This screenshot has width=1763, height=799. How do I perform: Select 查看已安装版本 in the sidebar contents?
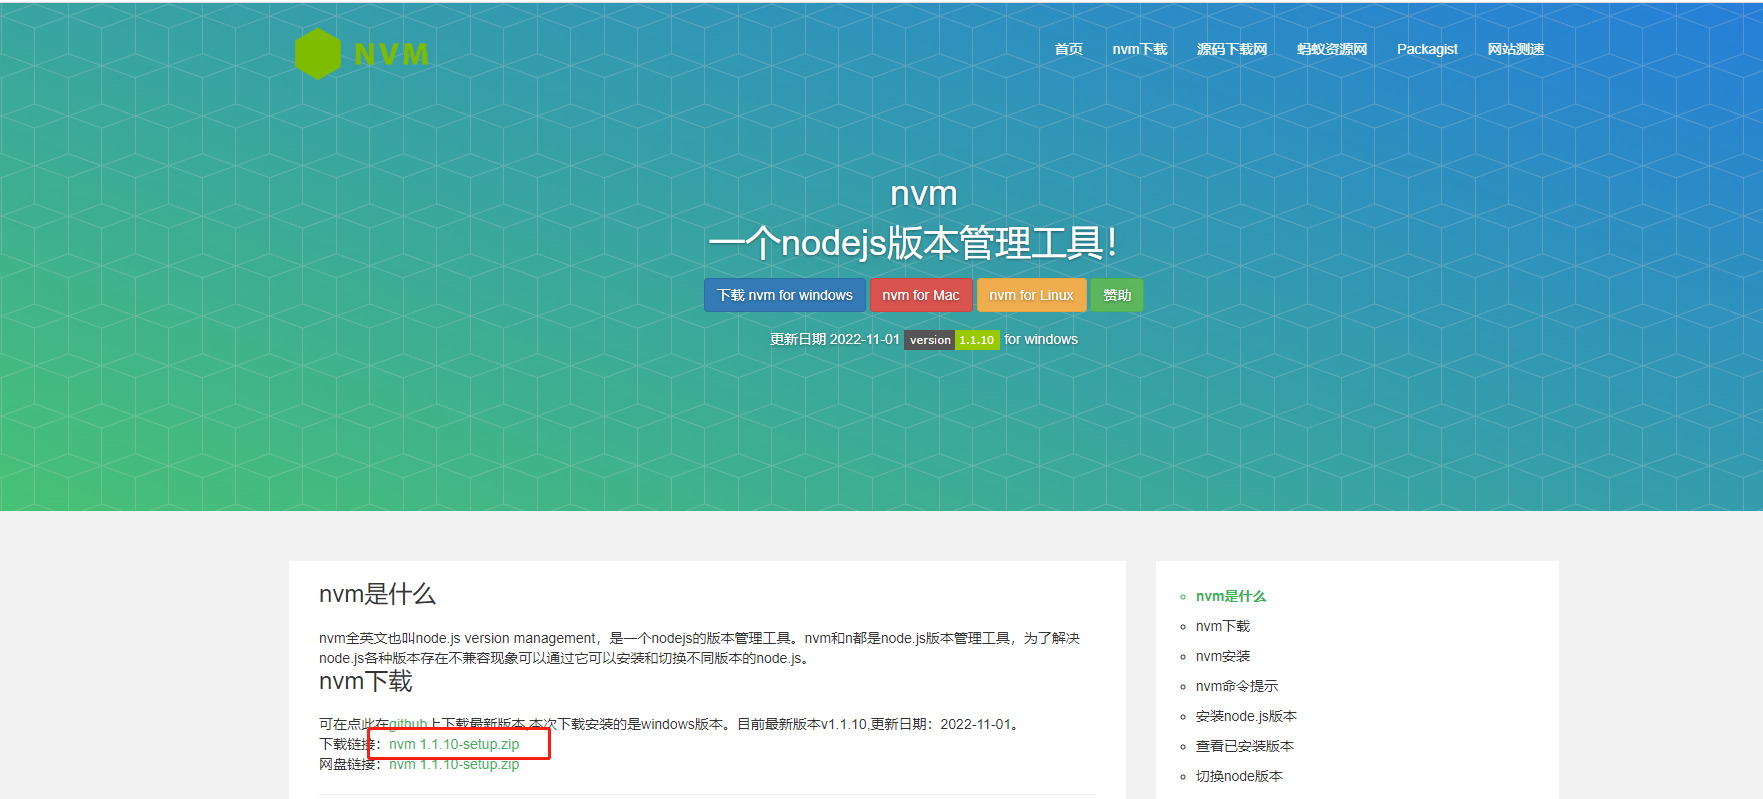pos(1245,746)
